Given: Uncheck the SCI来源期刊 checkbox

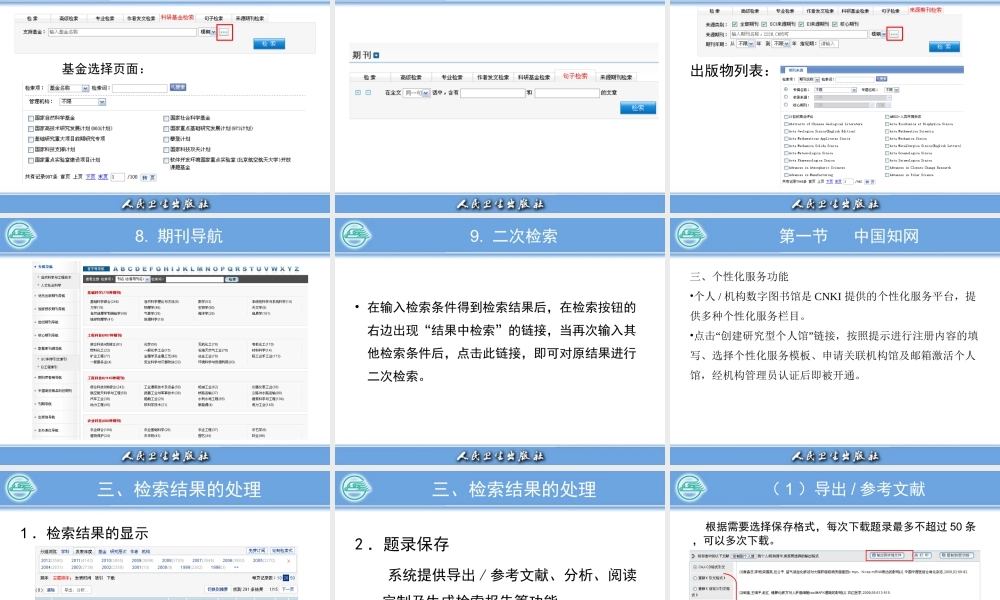Looking at the screenshot, I should (763, 24).
